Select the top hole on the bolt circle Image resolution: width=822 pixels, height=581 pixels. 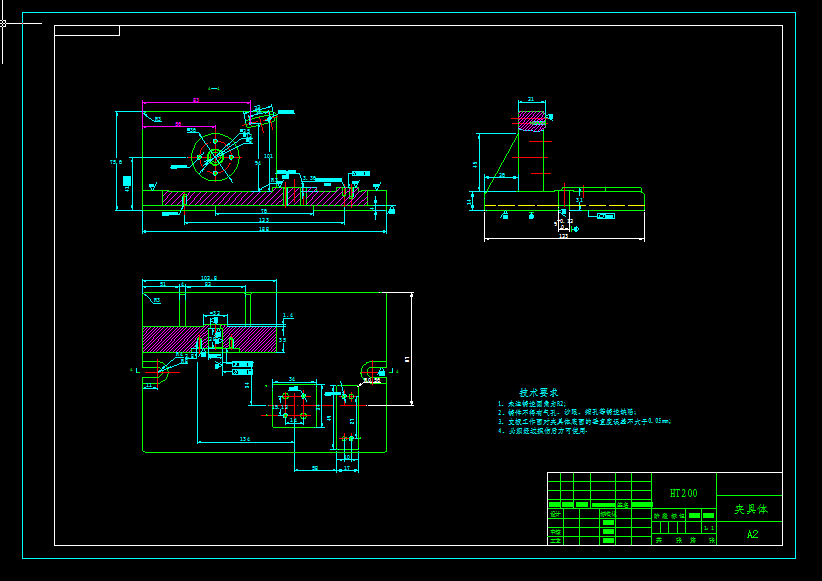[215, 141]
